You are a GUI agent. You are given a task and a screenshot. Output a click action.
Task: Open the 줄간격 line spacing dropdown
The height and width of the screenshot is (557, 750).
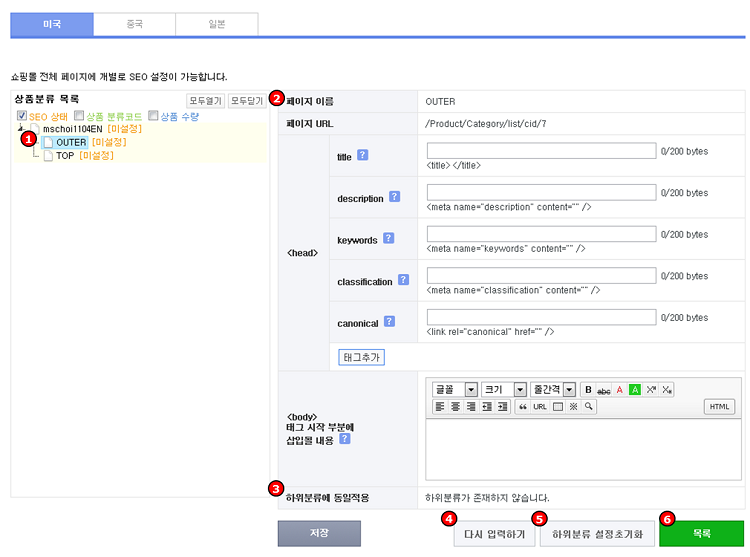[569, 389]
